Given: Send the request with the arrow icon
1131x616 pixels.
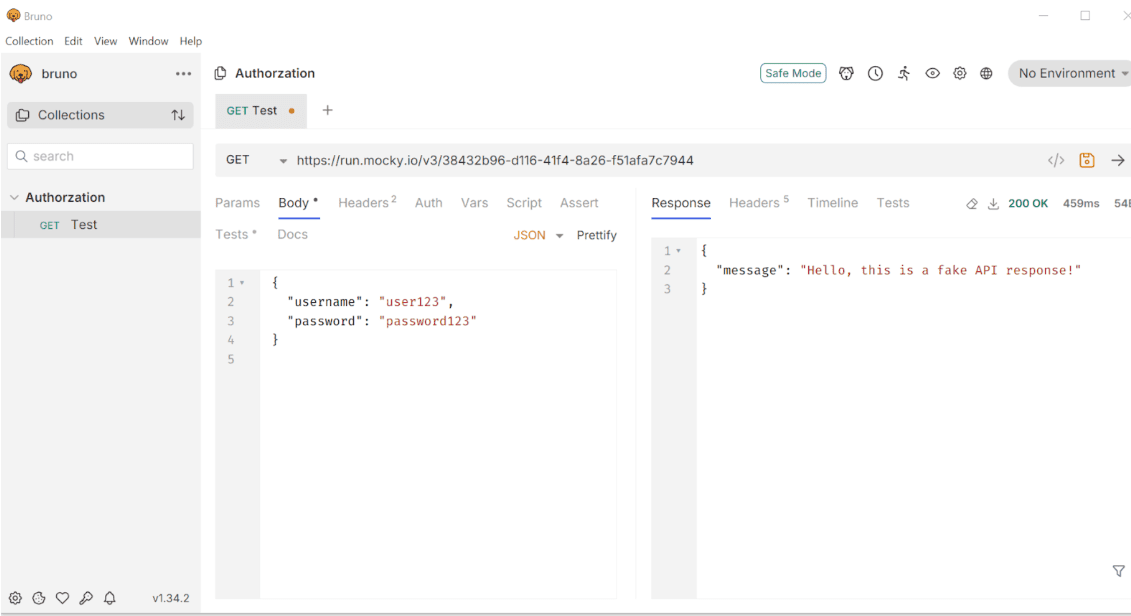Looking at the screenshot, I should click(x=1117, y=160).
